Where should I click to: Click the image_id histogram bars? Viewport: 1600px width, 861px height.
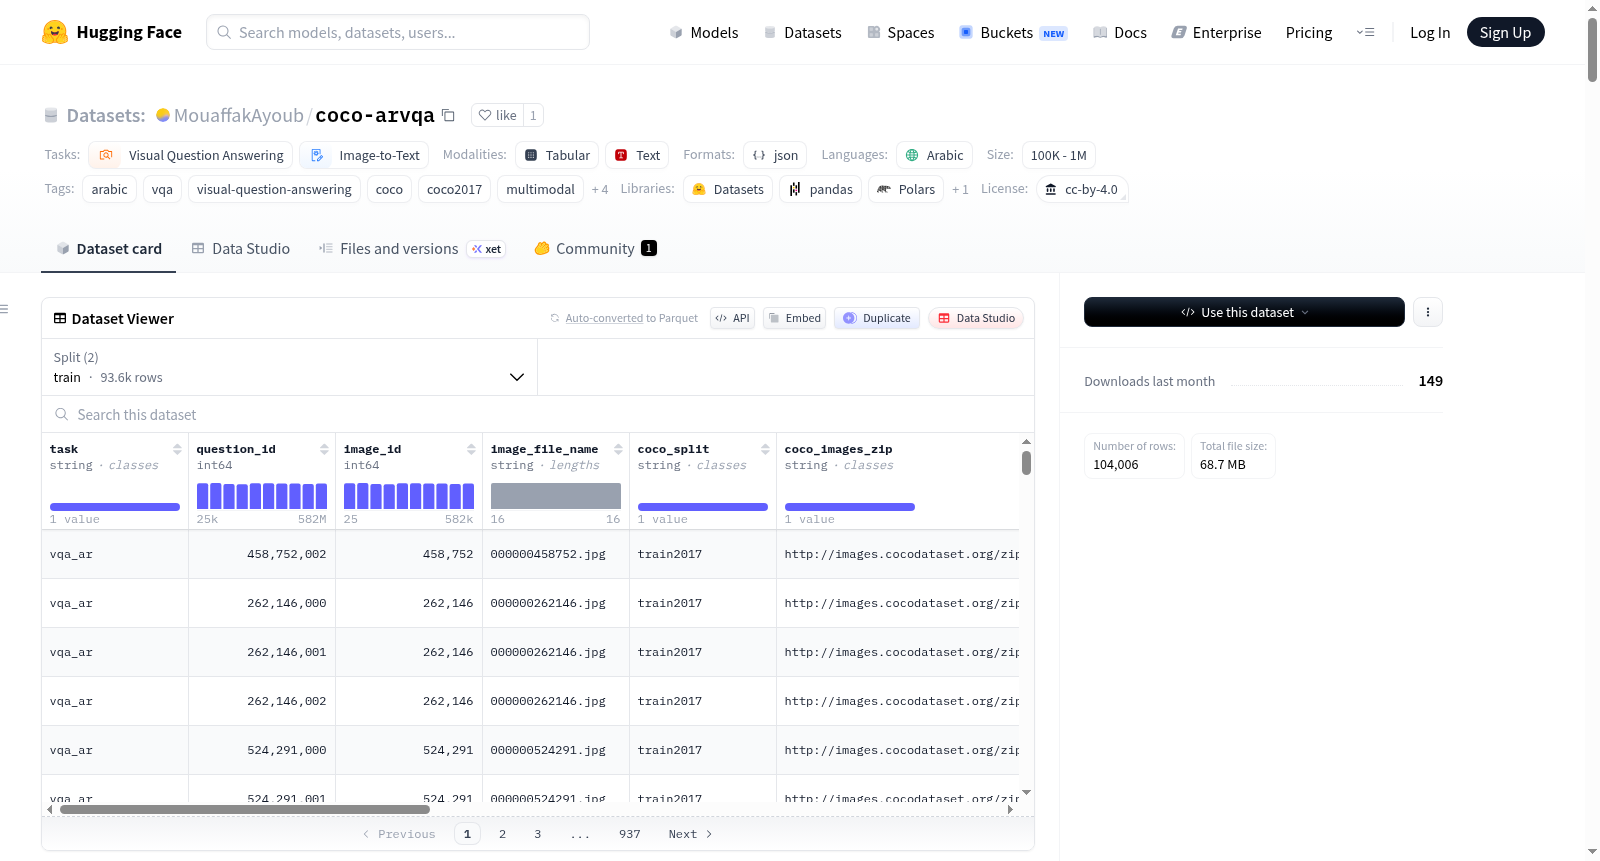[409, 496]
